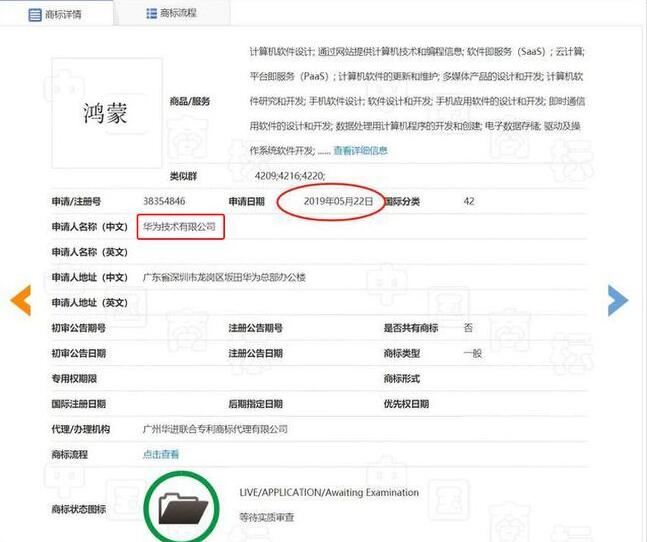Select international class value 42
This screenshot has height=542, width=647.
coord(469,201)
